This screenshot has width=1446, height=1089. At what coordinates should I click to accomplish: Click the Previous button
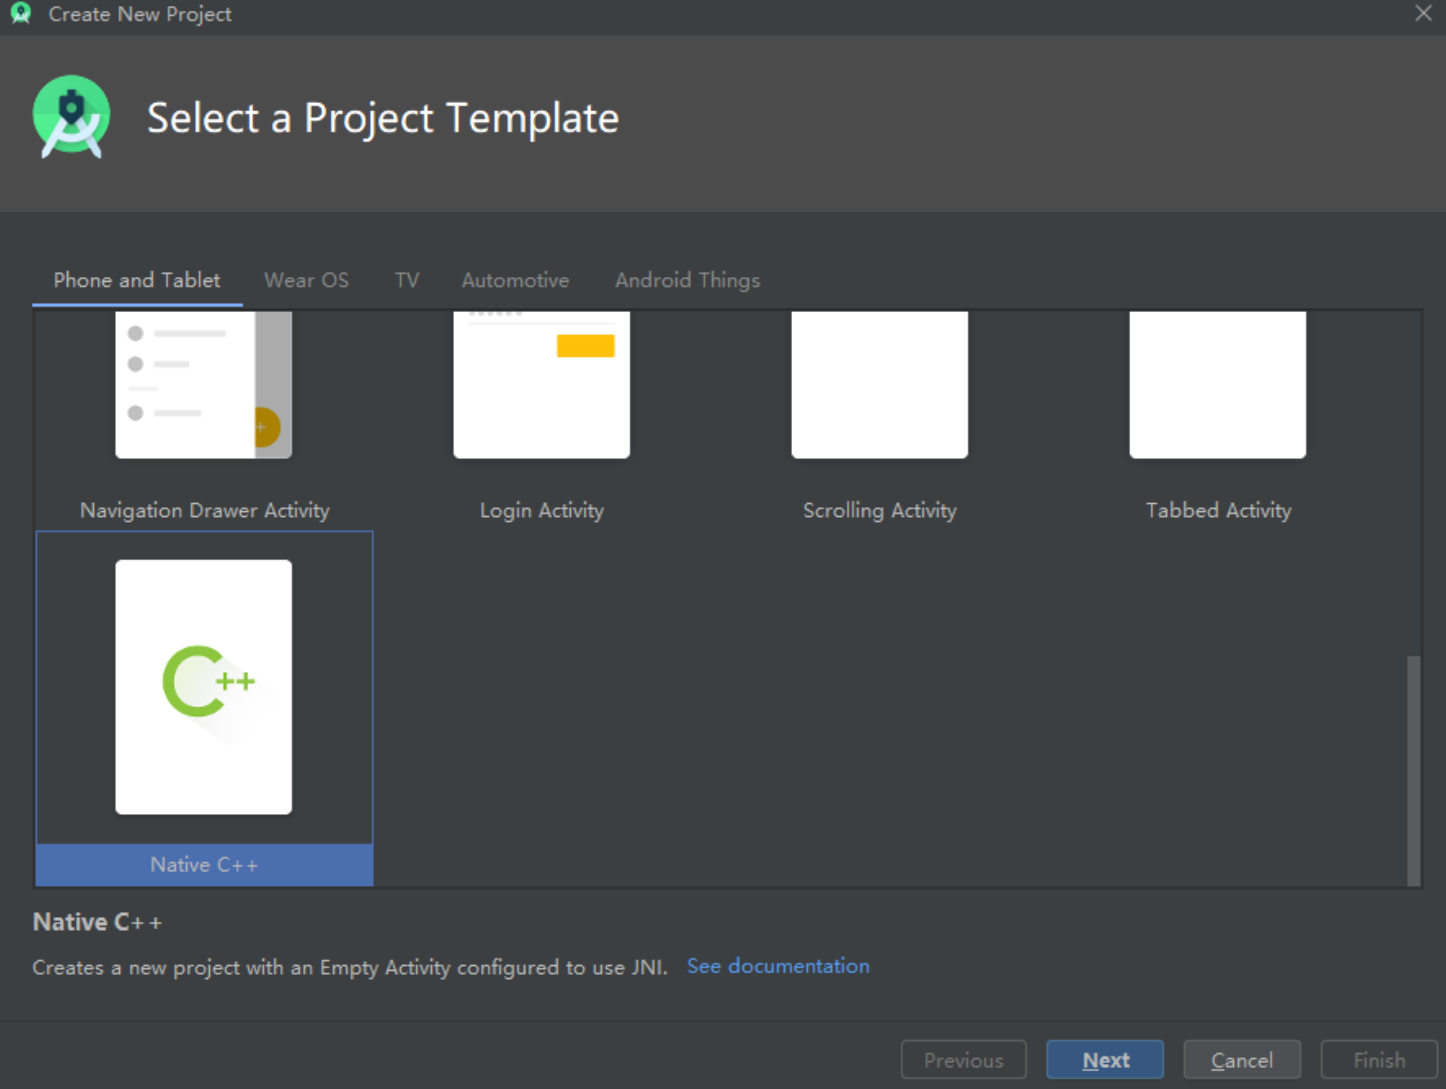(963, 1060)
